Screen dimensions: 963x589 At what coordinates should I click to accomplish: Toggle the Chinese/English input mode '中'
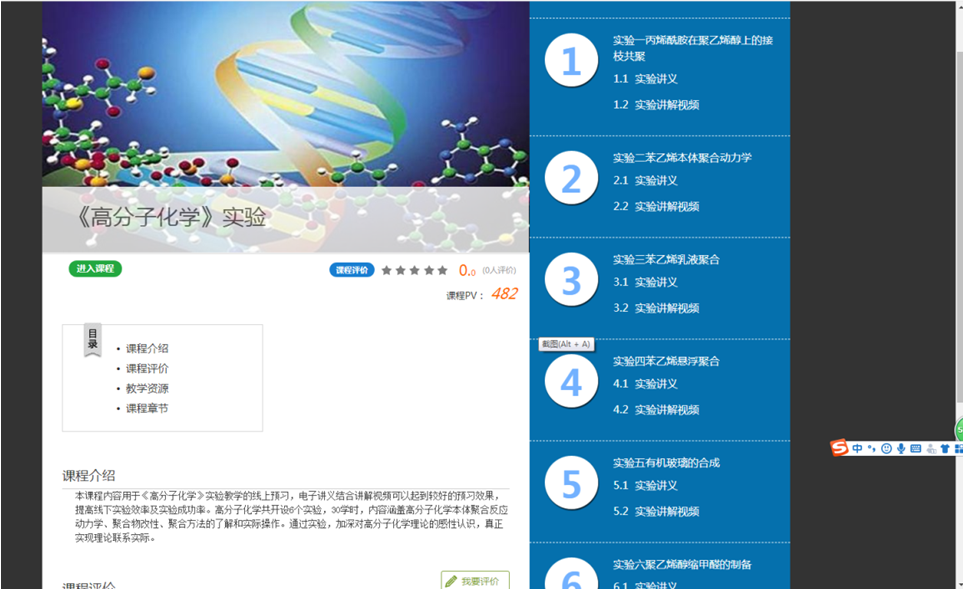tap(858, 449)
